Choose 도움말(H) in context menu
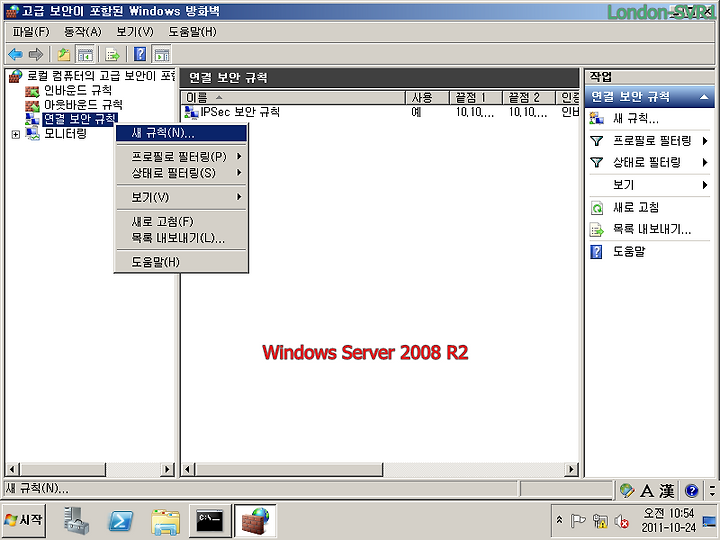The image size is (720, 540). tap(181, 262)
